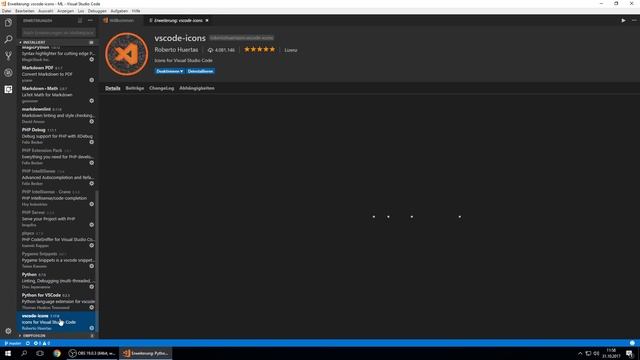640x360 pixels.
Task: Click the run play icon in the editor title bar
Action: [623, 20]
